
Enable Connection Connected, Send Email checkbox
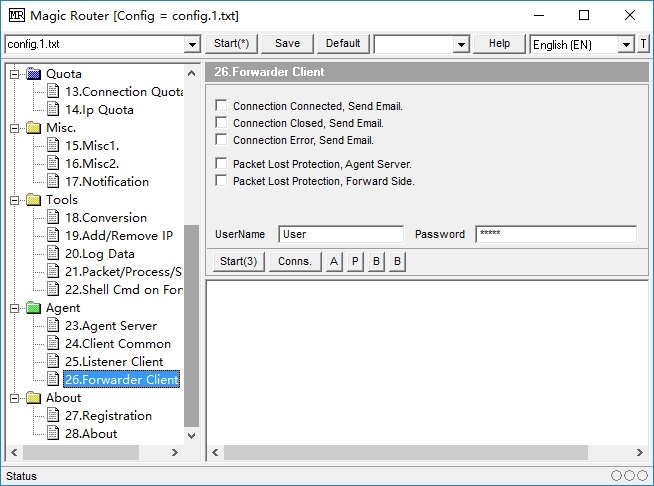click(221, 106)
